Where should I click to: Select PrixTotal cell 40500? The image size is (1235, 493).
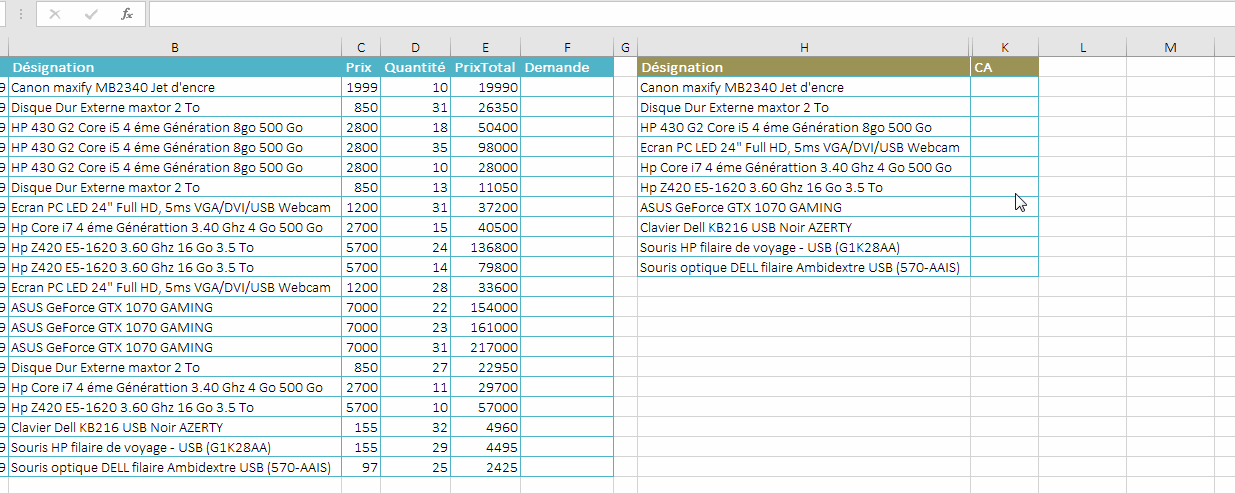click(485, 227)
